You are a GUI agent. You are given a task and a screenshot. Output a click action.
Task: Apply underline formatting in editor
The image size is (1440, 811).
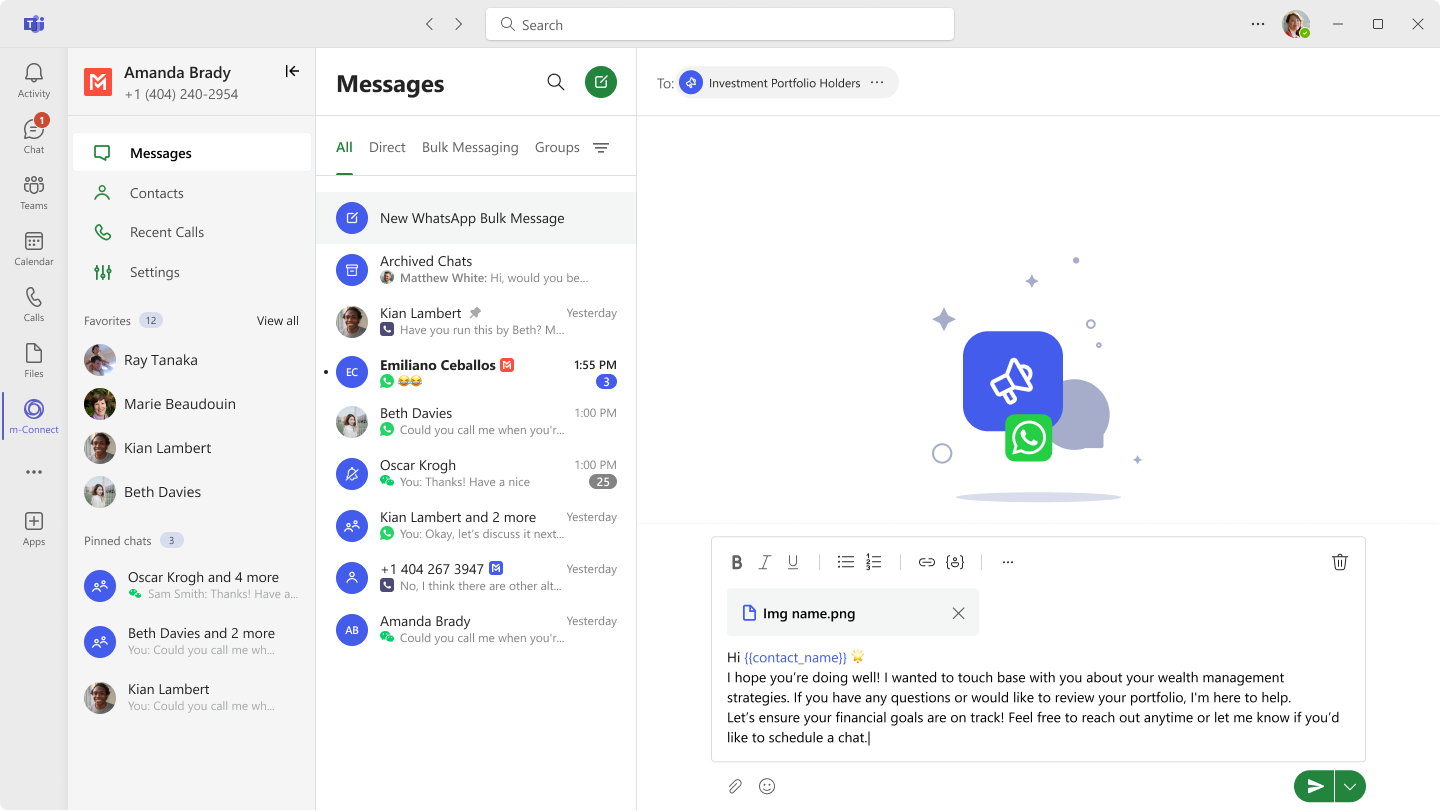[793, 562]
